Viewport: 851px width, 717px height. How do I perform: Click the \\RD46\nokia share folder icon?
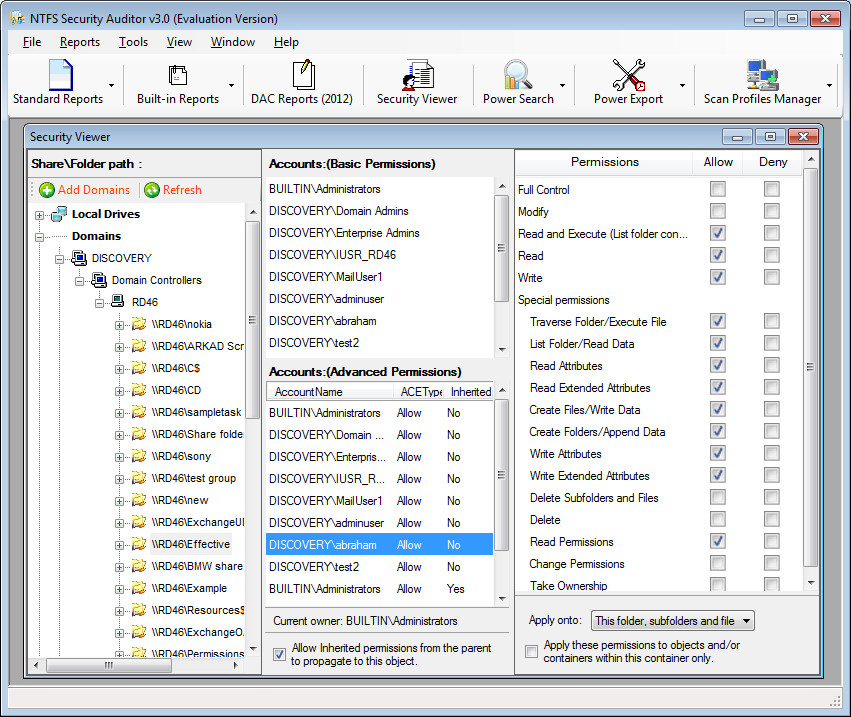(139, 324)
